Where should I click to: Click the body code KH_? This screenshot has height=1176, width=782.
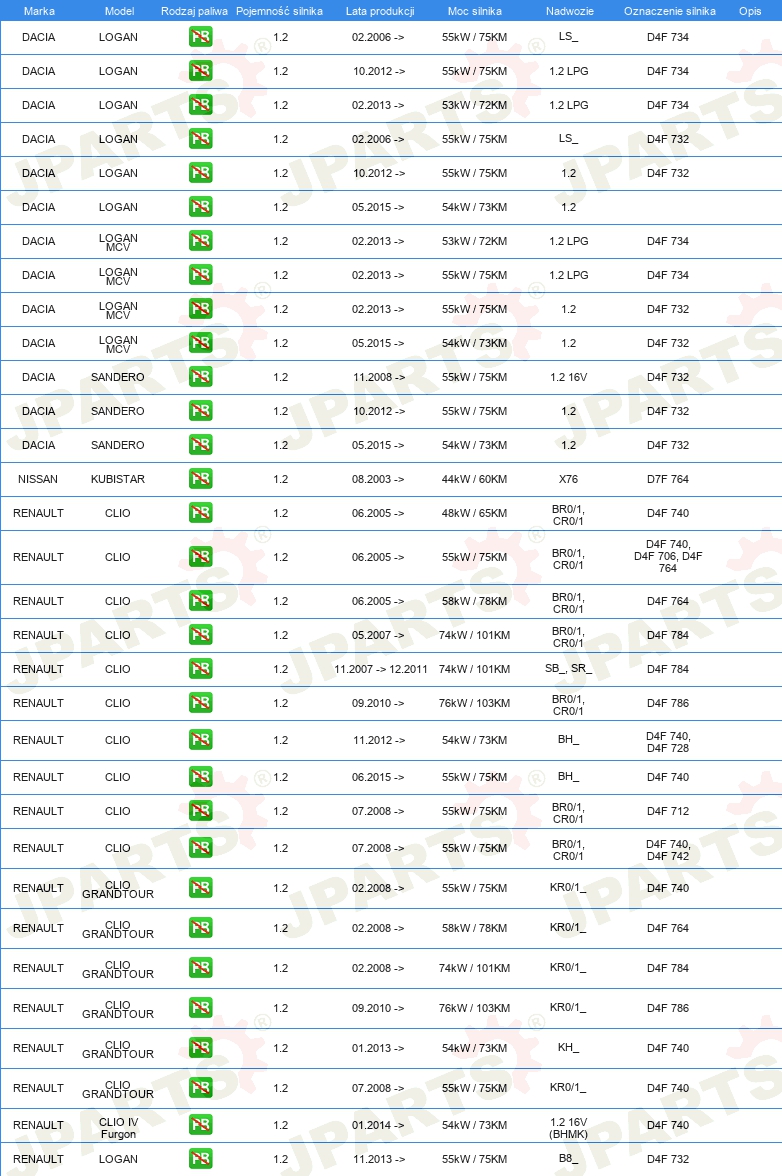(x=568, y=1048)
